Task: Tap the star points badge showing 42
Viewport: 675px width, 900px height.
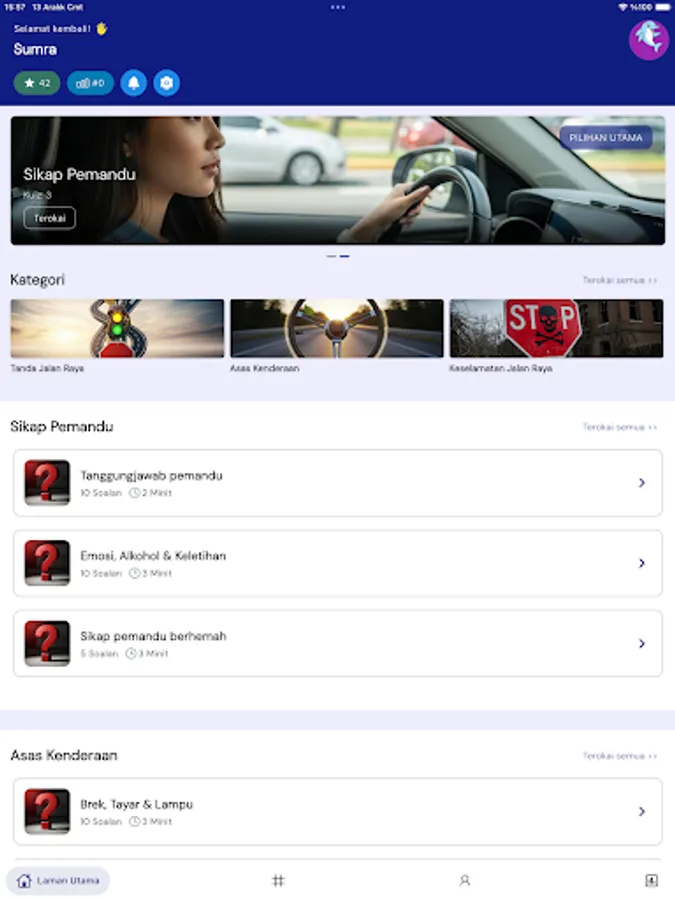Action: pyautogui.click(x=37, y=83)
